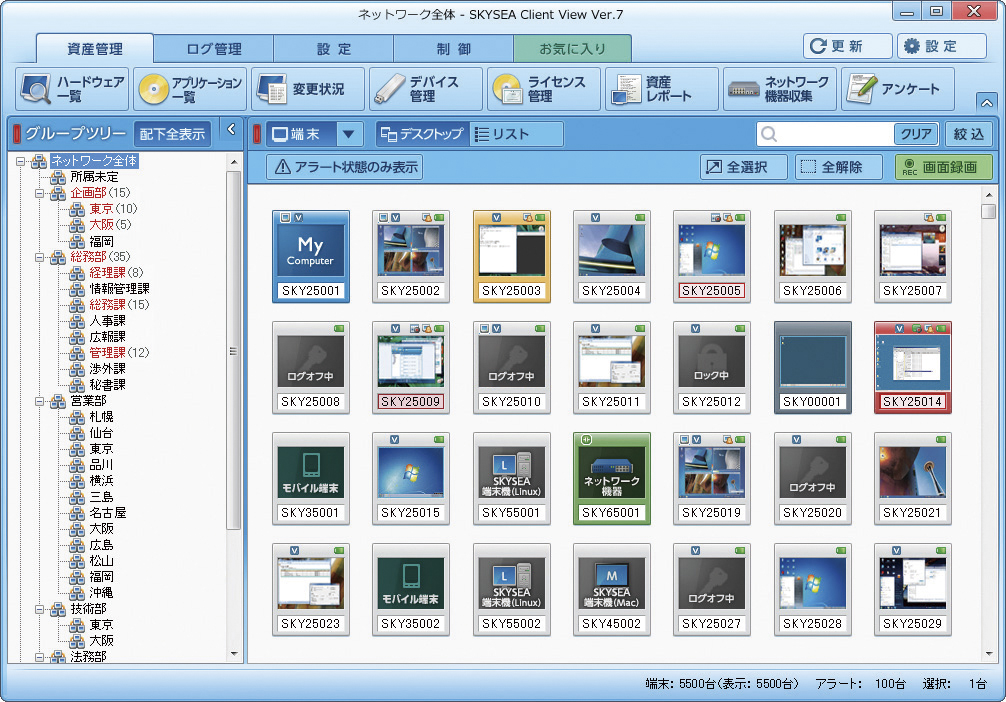
Task: Click the thumbnail area vertical scrollbar
Action: 988,400
